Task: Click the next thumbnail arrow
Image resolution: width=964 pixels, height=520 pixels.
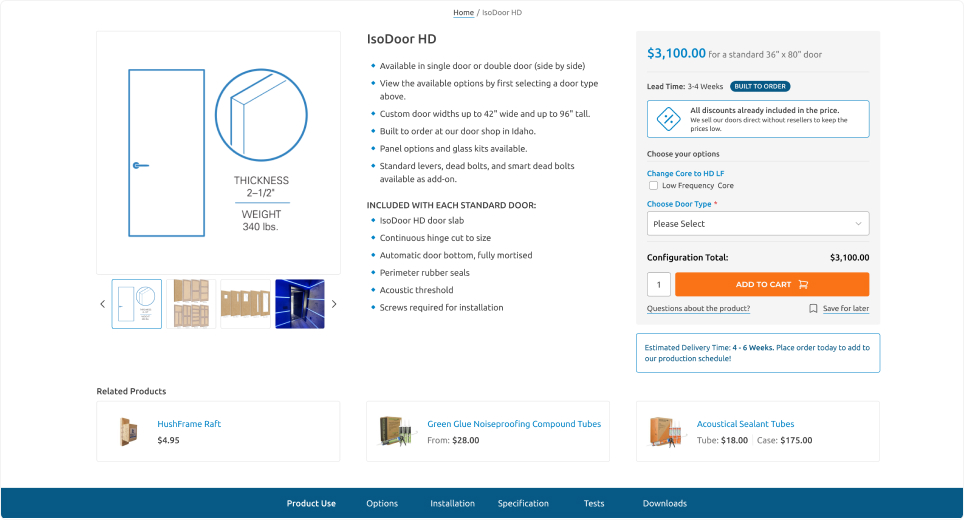Action: pyautogui.click(x=334, y=304)
